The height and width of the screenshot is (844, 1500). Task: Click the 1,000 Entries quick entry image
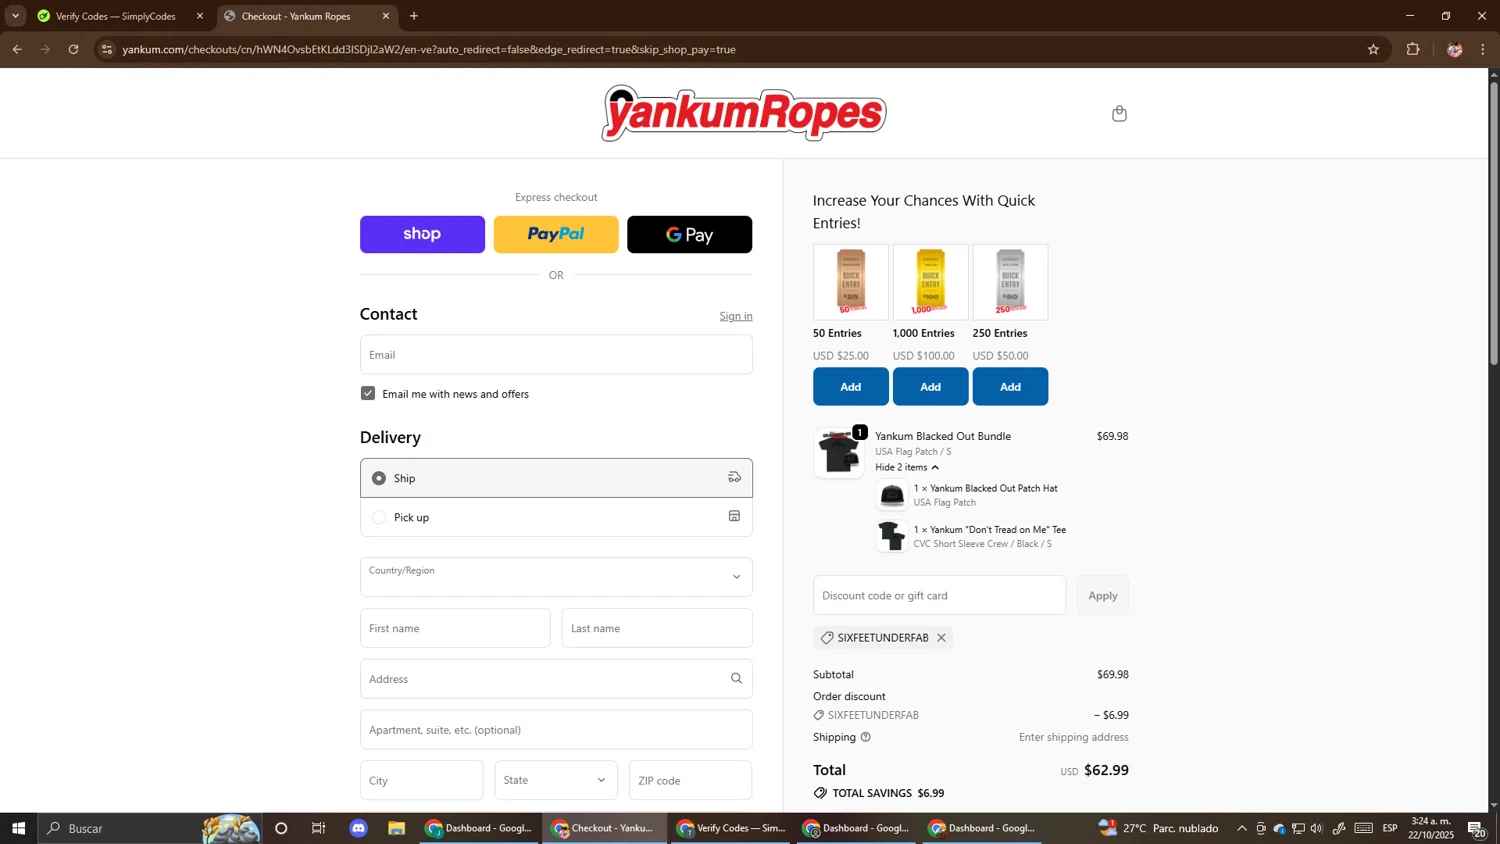point(931,282)
